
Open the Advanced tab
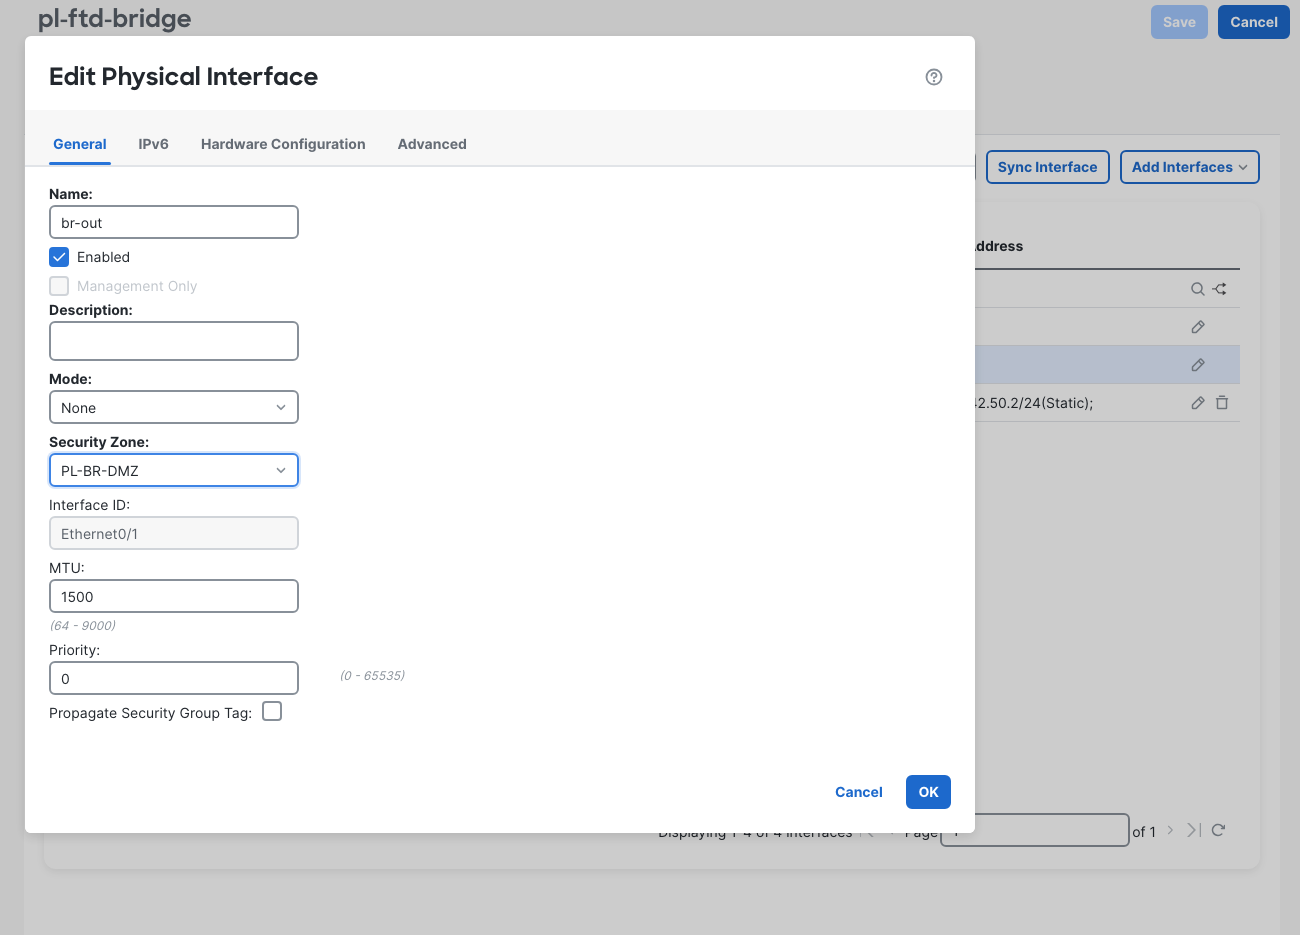(x=432, y=144)
